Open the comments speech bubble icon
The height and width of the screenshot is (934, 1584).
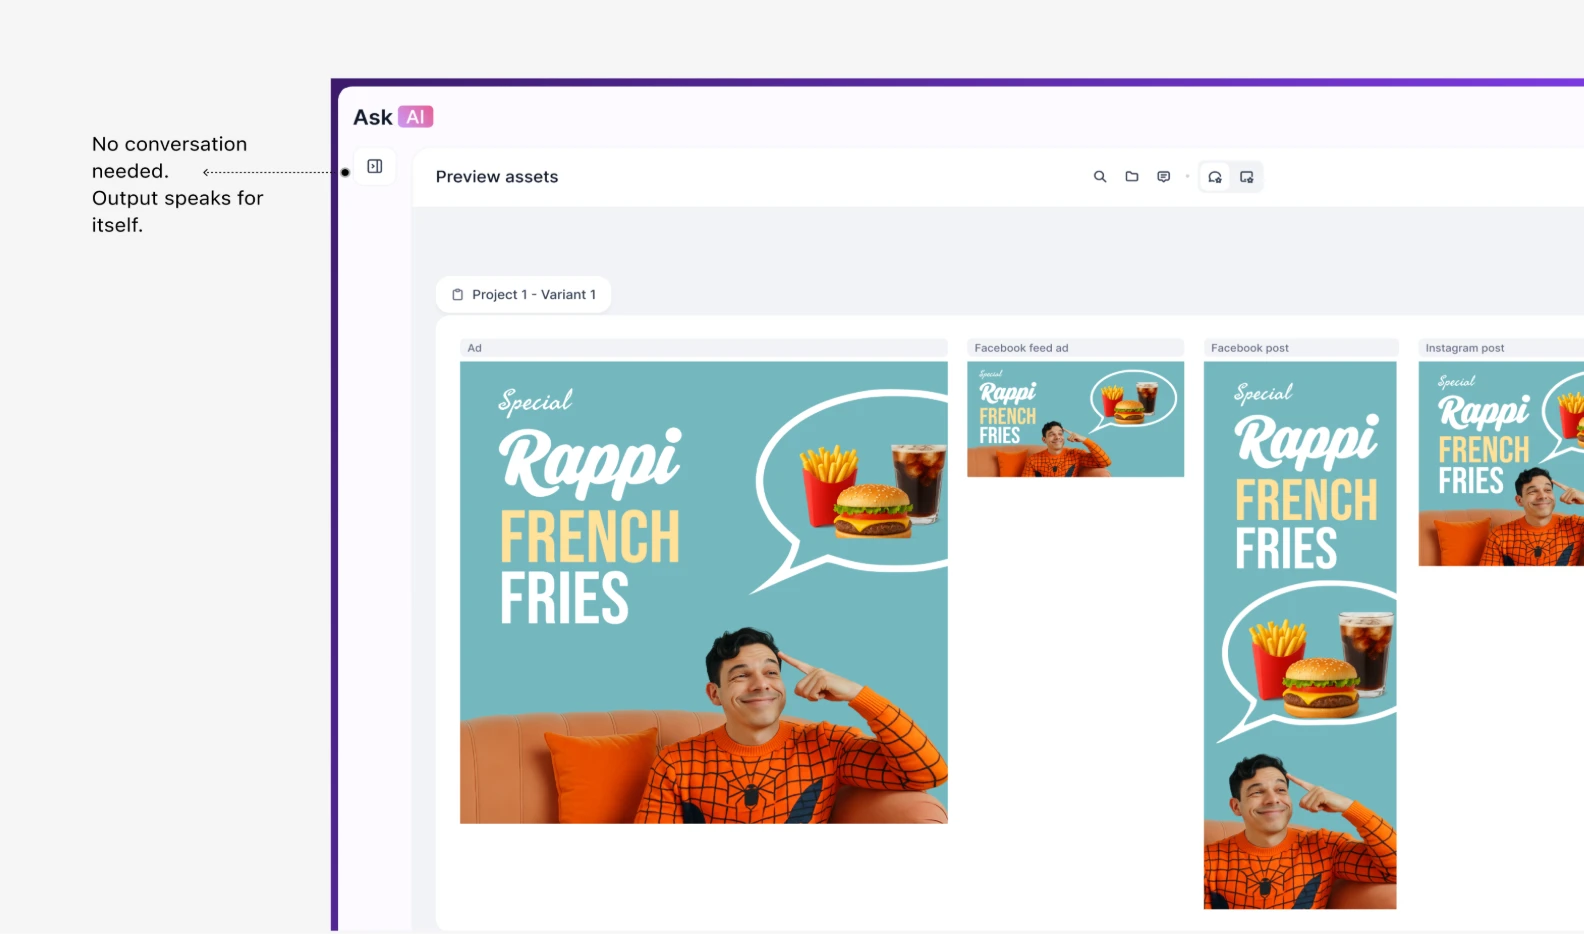1164,177
